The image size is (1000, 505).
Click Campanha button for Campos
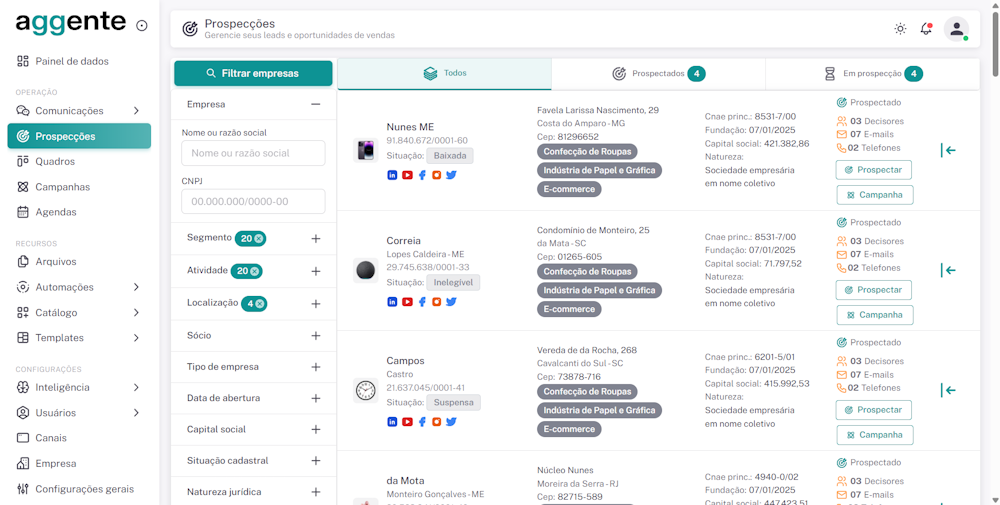pos(874,434)
